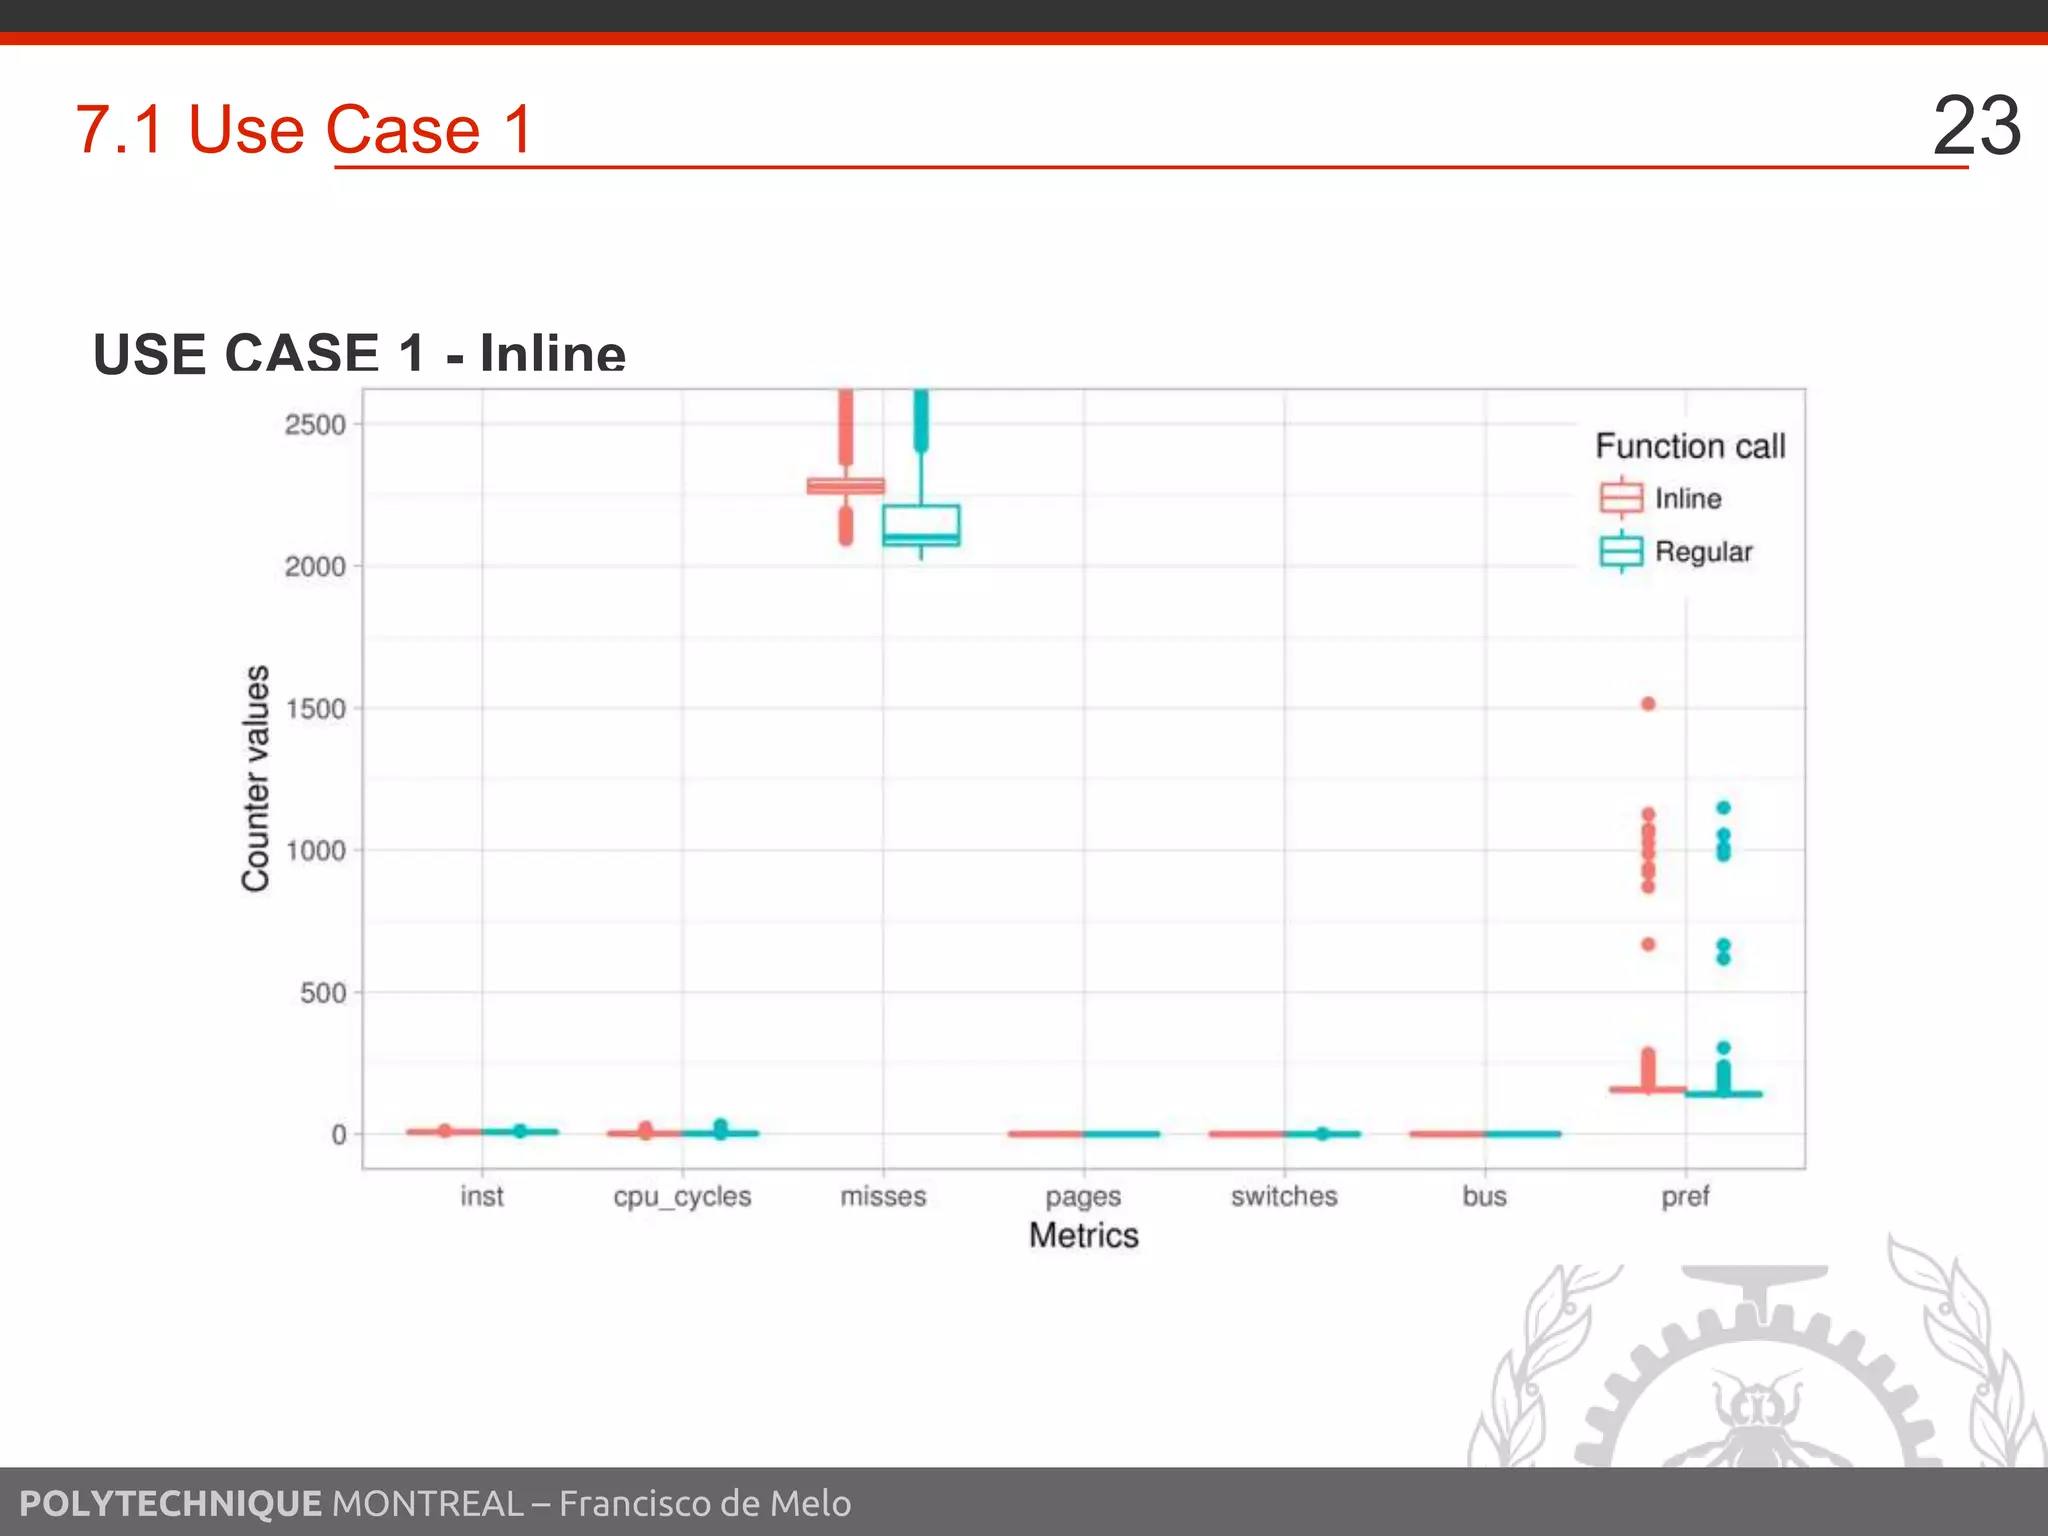Click the 'bus' x-axis label

[x=1485, y=1196]
